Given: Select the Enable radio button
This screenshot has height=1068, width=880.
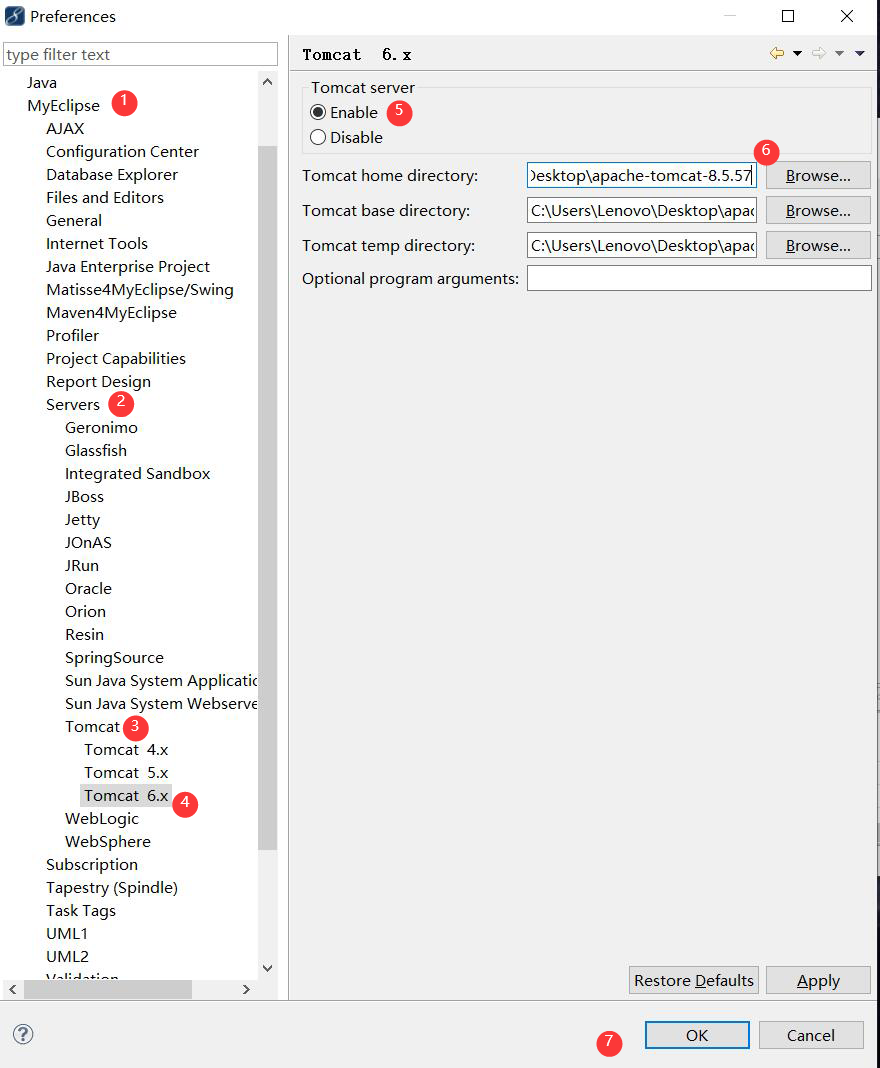Looking at the screenshot, I should 318,112.
